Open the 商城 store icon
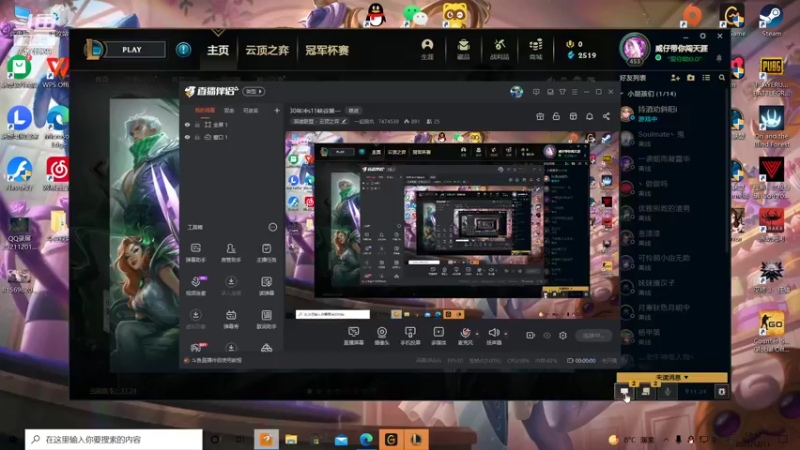 [536, 49]
